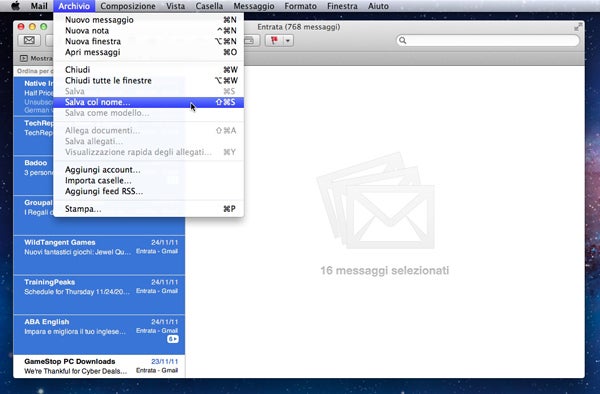
Task: Open the Messaggio menu
Action: [x=254, y=6]
